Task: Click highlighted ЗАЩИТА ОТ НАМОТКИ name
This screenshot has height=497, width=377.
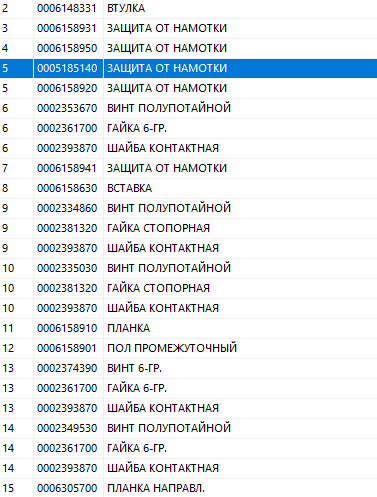Action: click(x=167, y=68)
